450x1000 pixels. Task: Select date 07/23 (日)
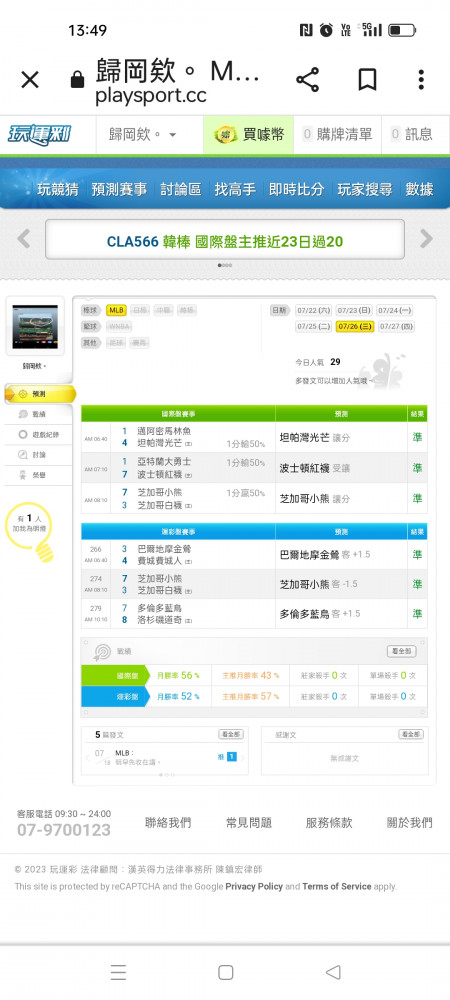(x=354, y=310)
